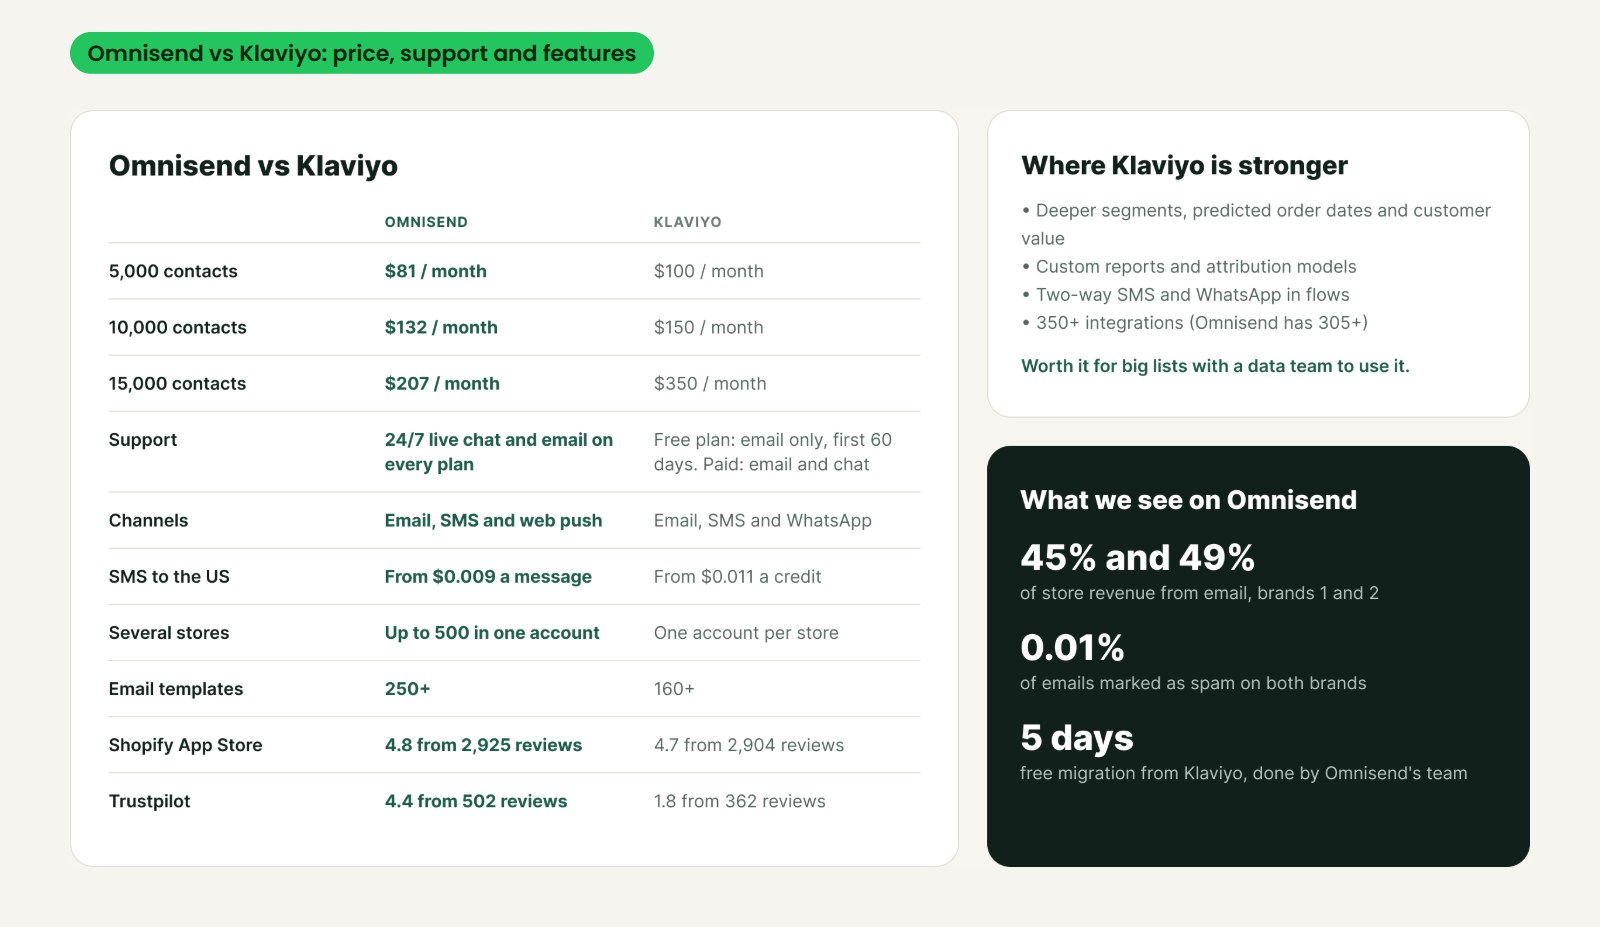Click the 'Several stores' row label
Screen dimensions: 1600x927
coord(169,632)
